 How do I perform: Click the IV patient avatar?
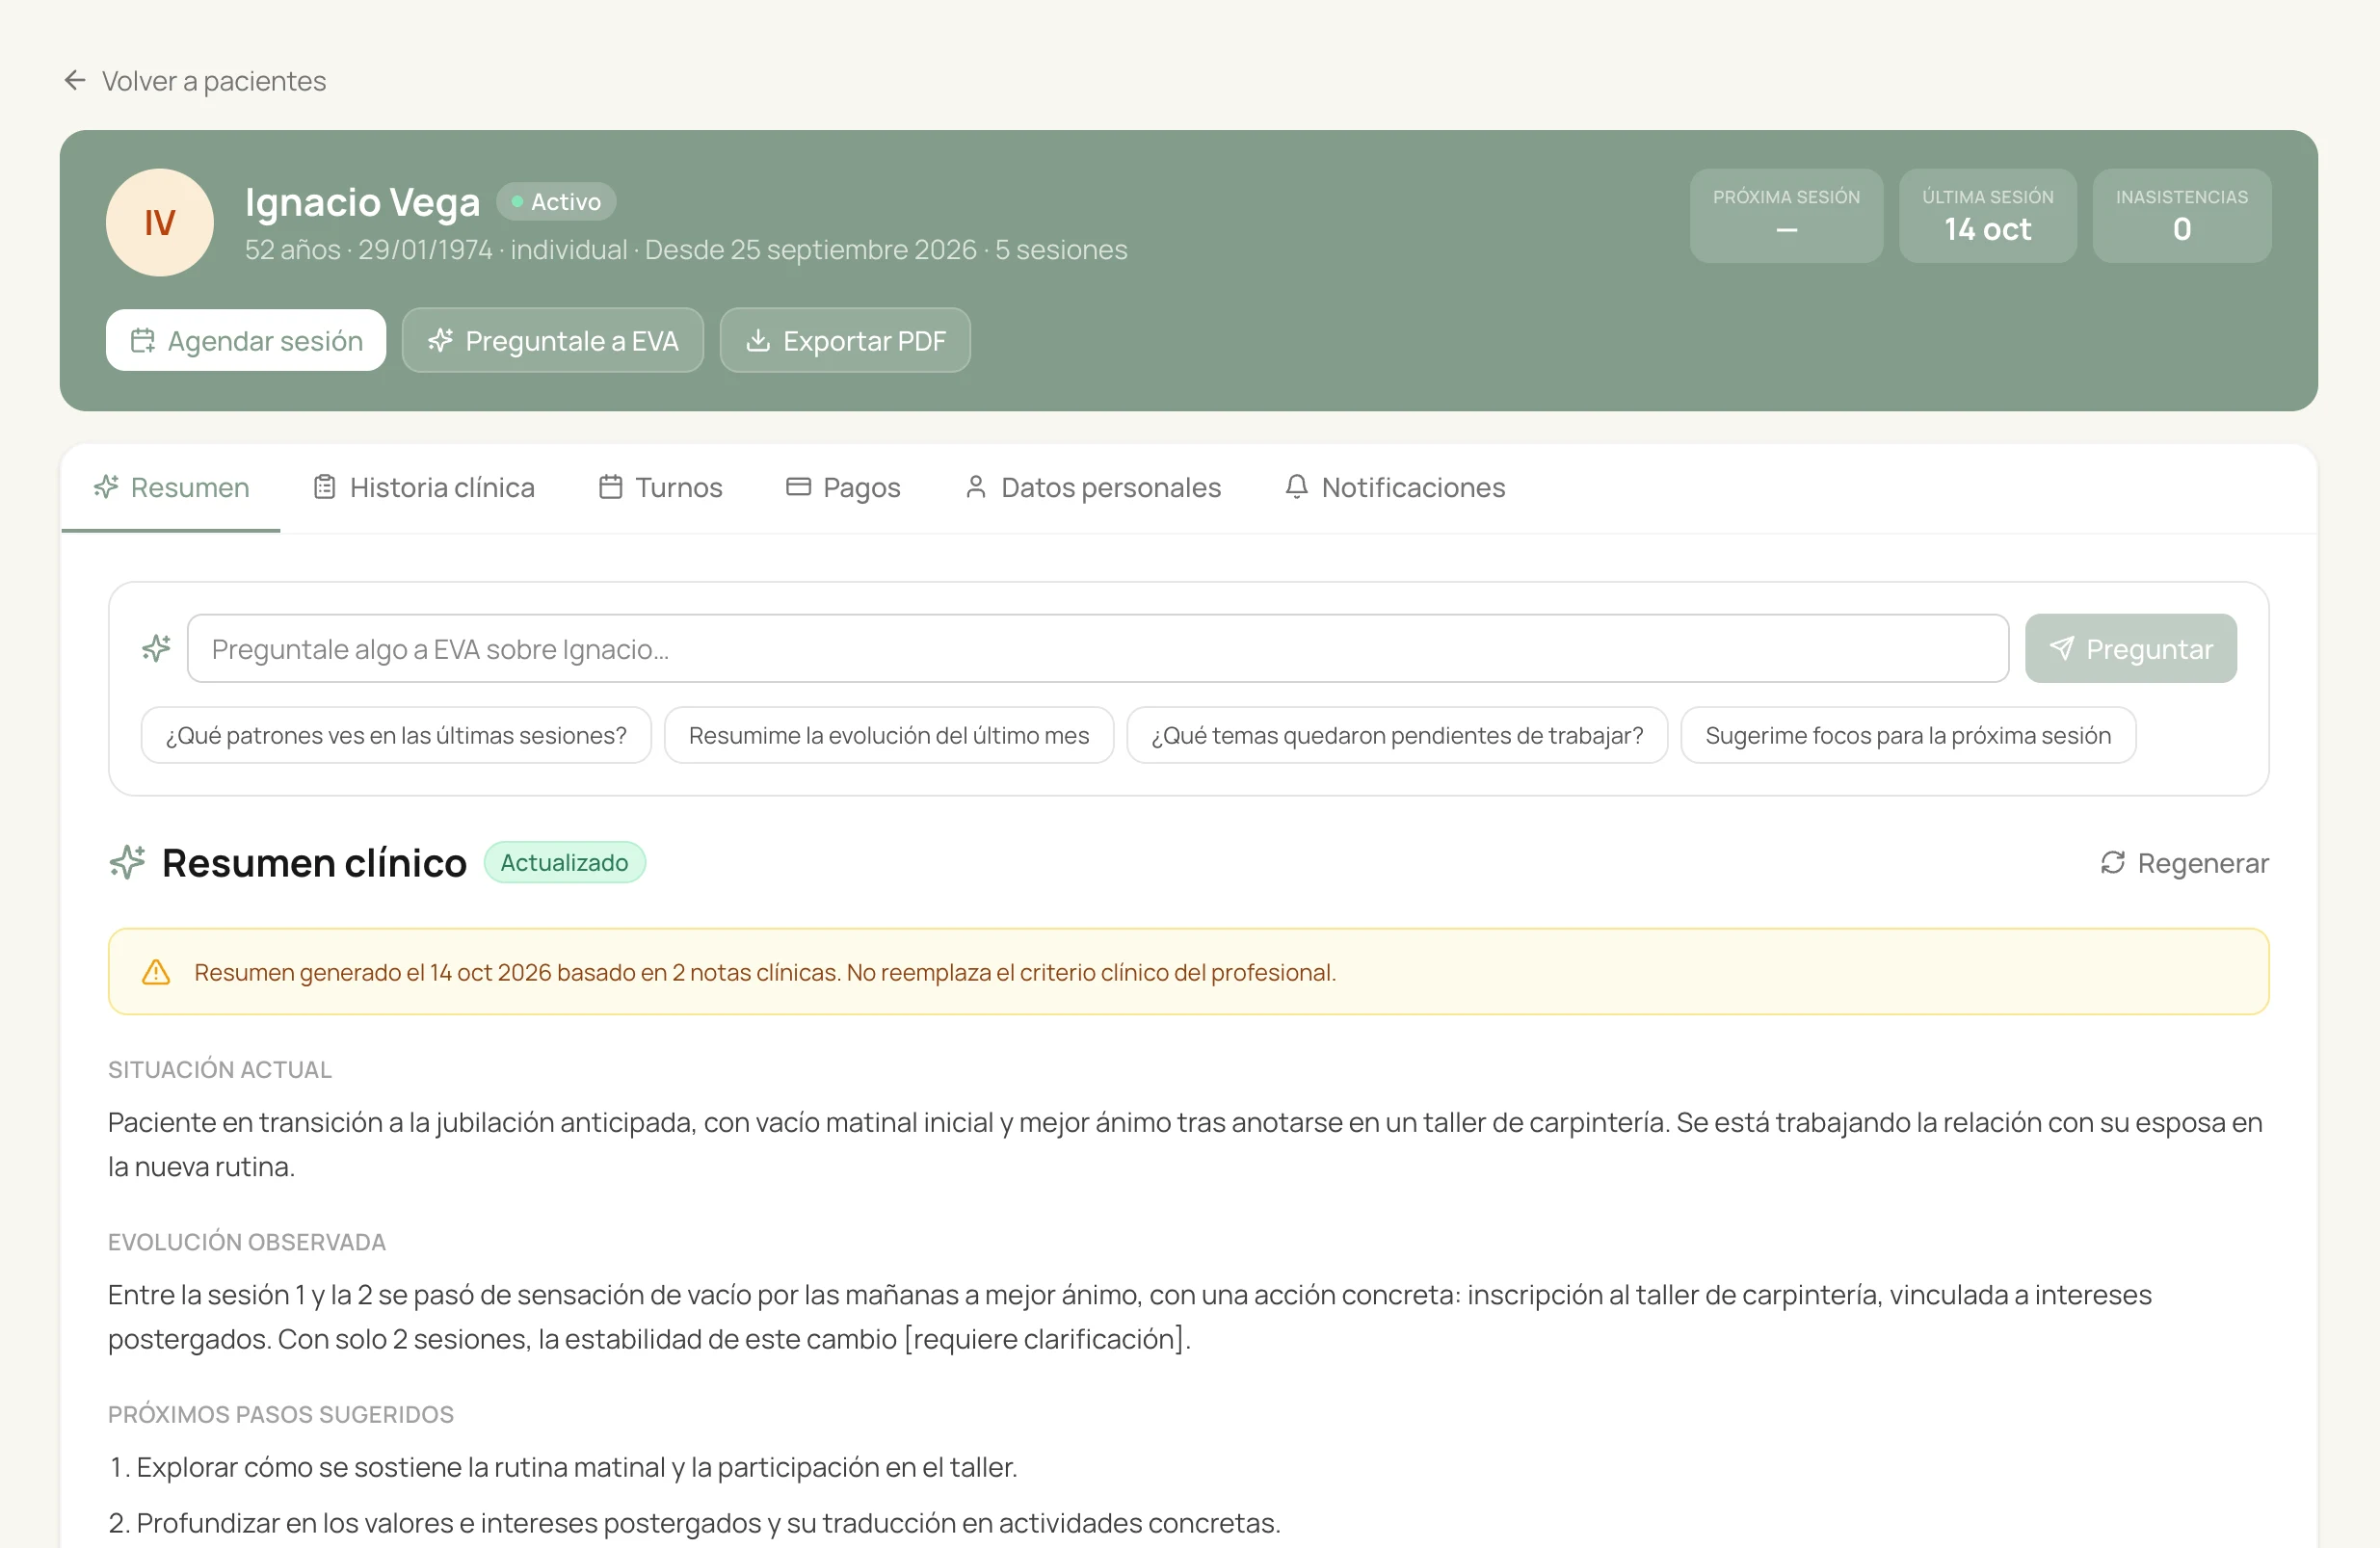(x=160, y=222)
